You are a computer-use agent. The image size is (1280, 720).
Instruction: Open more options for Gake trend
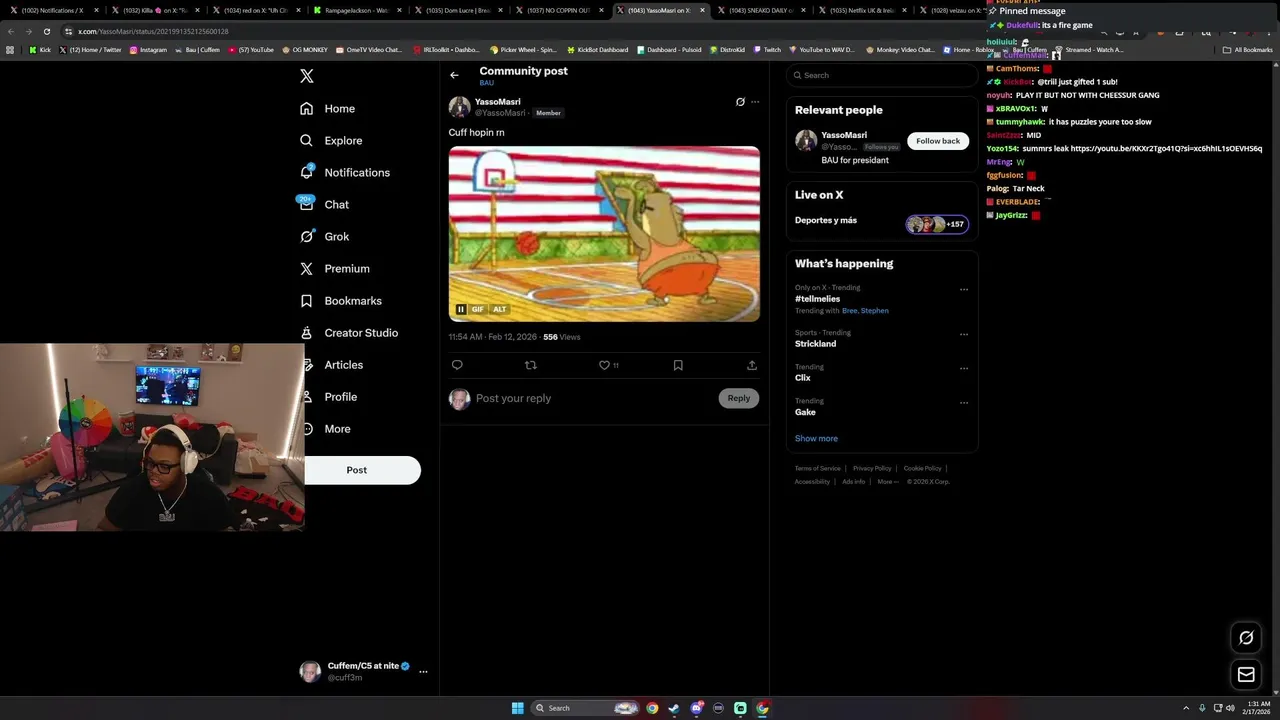tap(964, 403)
